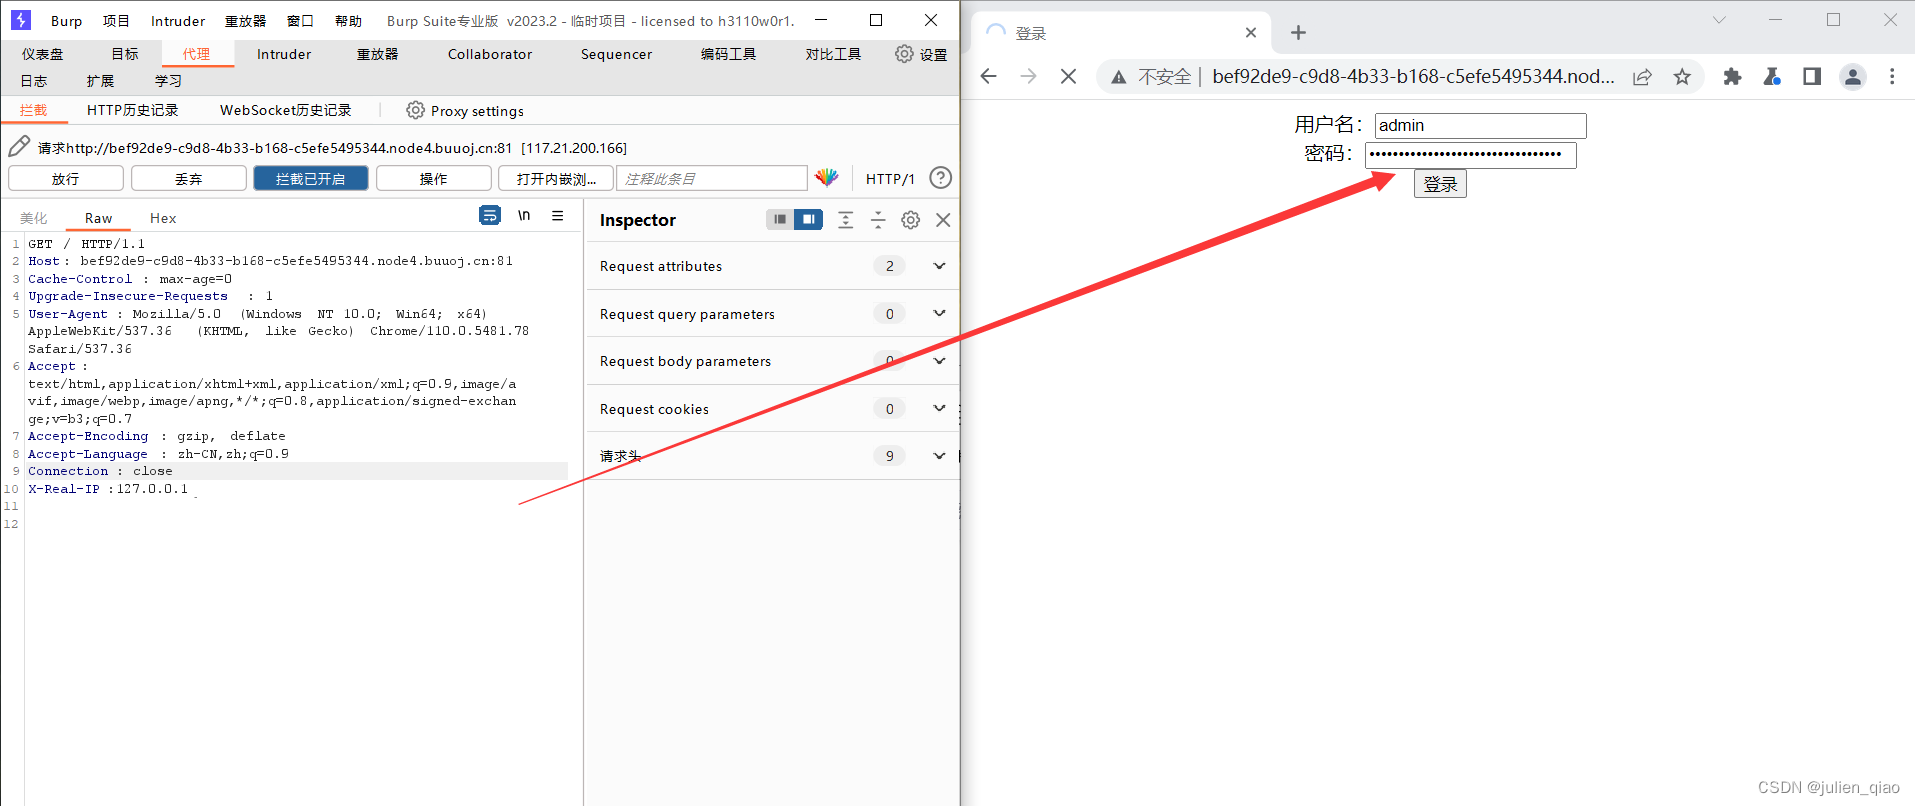This screenshot has width=1915, height=806.
Task: Collapse all Inspector sections icon
Action: coord(878,220)
